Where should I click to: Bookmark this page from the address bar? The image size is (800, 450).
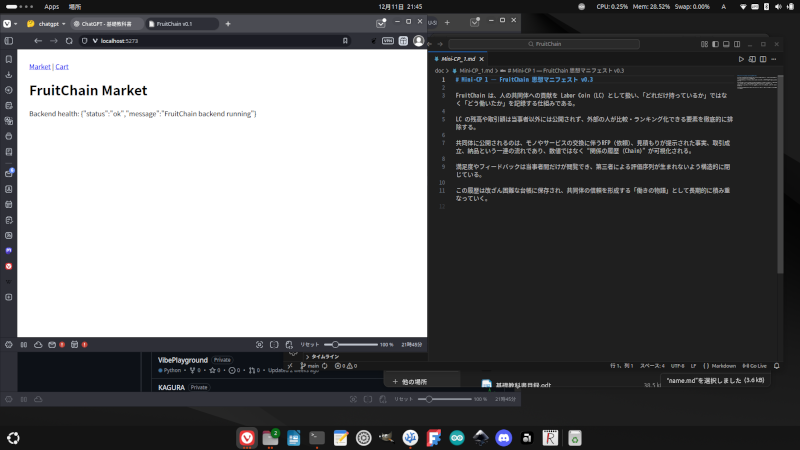tap(345, 41)
